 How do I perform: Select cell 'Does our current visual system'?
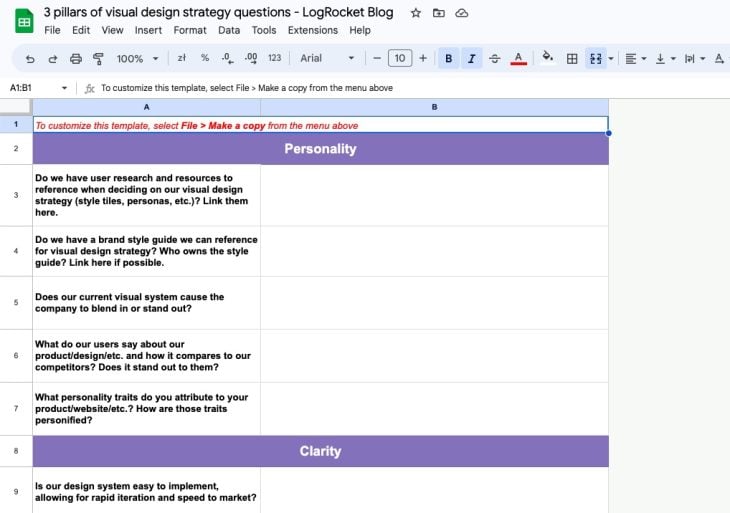point(147,303)
